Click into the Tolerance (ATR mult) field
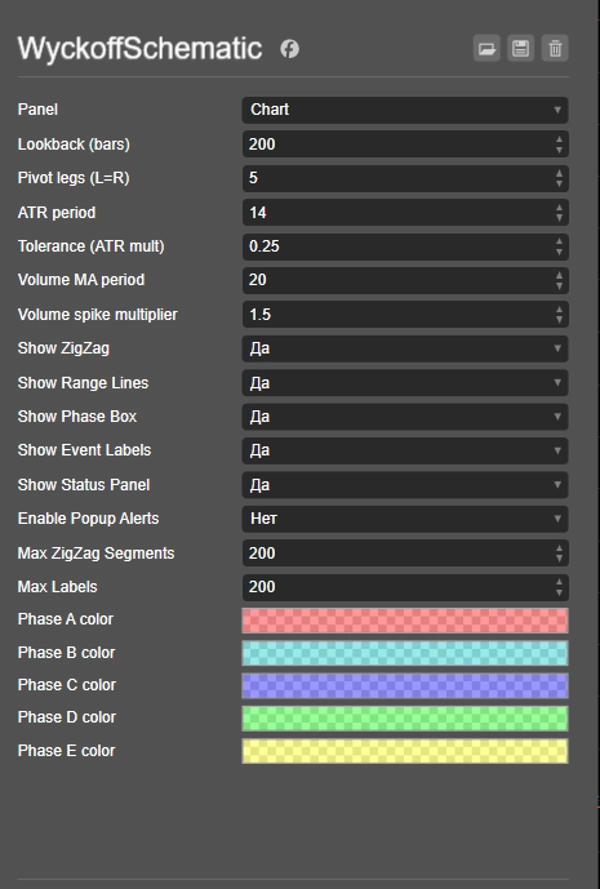 (x=395, y=246)
